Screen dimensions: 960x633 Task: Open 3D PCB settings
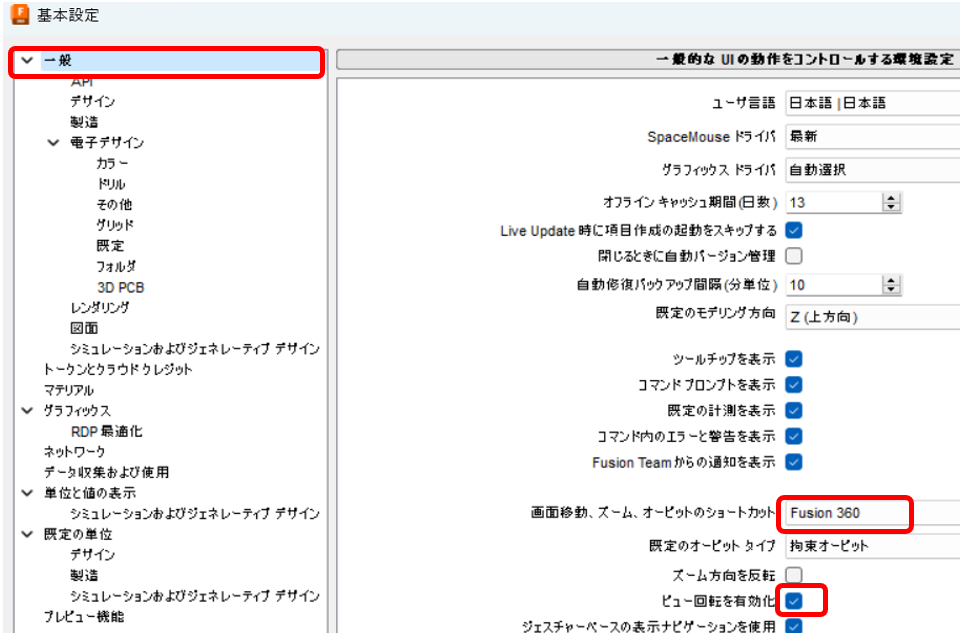(x=121, y=287)
